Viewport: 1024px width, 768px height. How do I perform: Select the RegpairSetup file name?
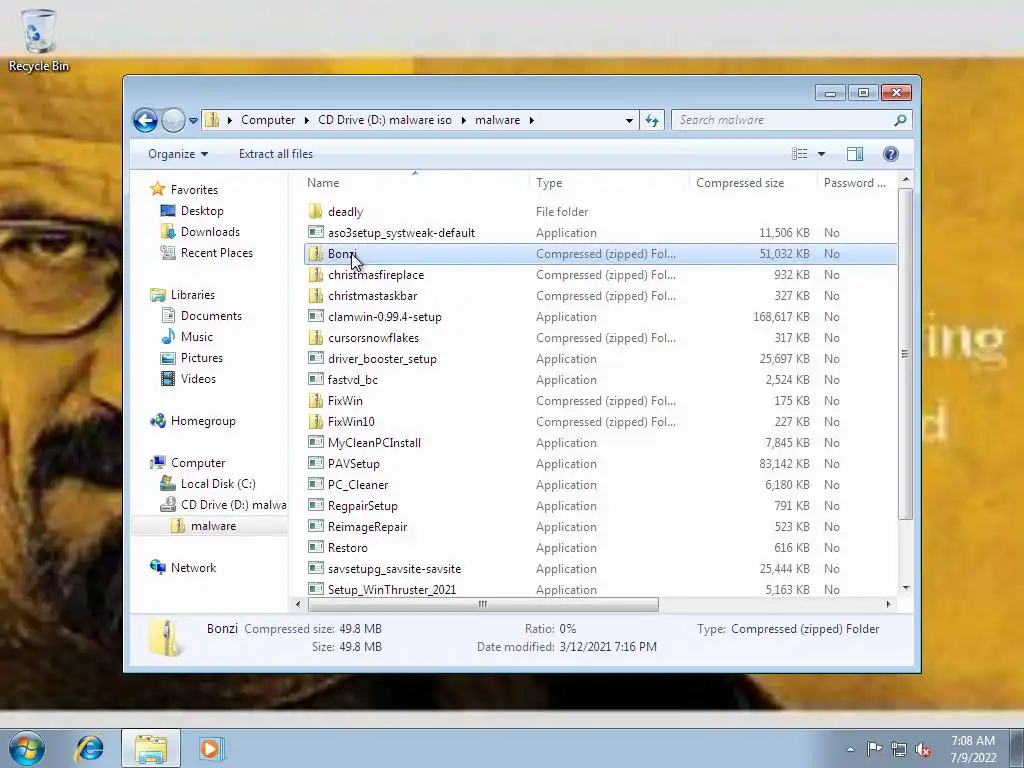pos(362,505)
